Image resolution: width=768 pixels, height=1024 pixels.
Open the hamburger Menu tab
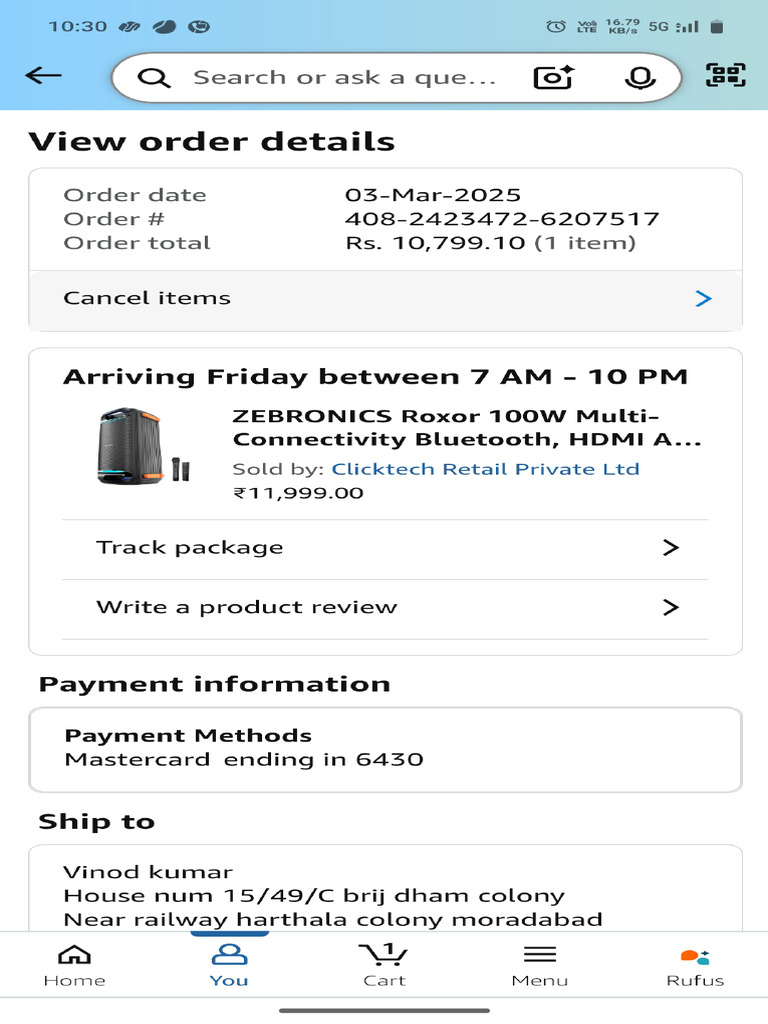click(539, 965)
